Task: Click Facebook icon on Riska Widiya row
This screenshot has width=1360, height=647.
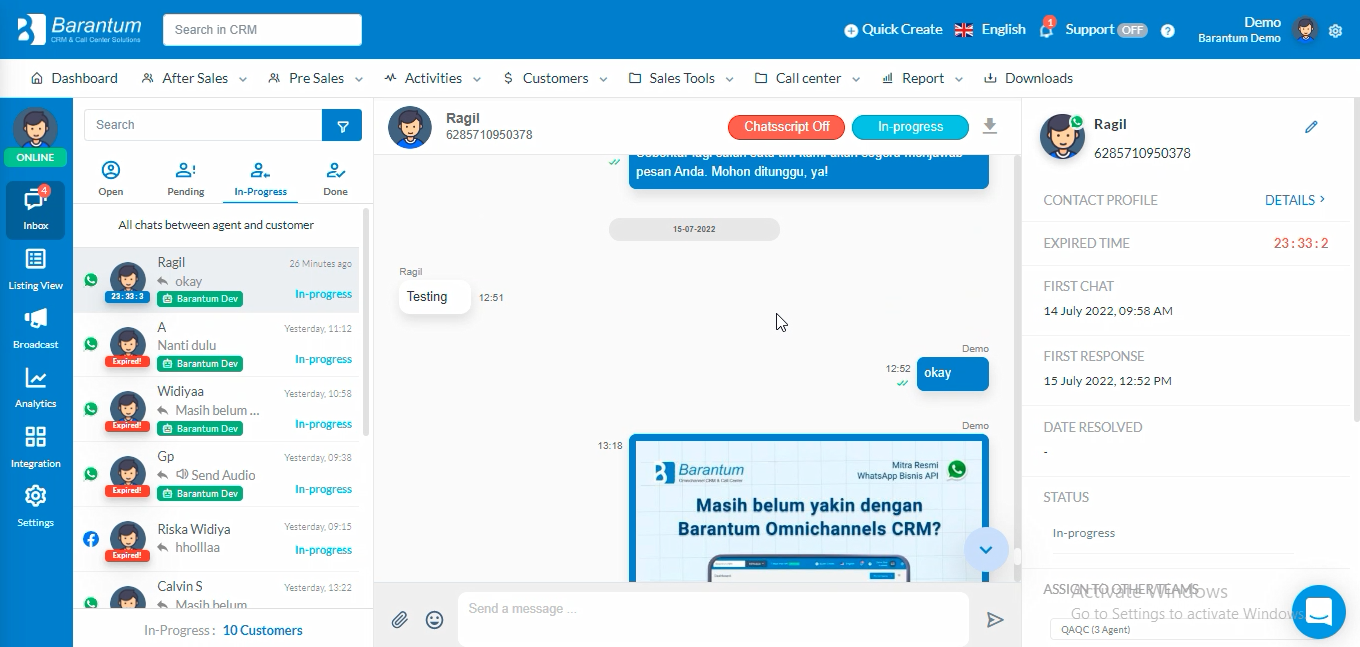Action: click(91, 539)
